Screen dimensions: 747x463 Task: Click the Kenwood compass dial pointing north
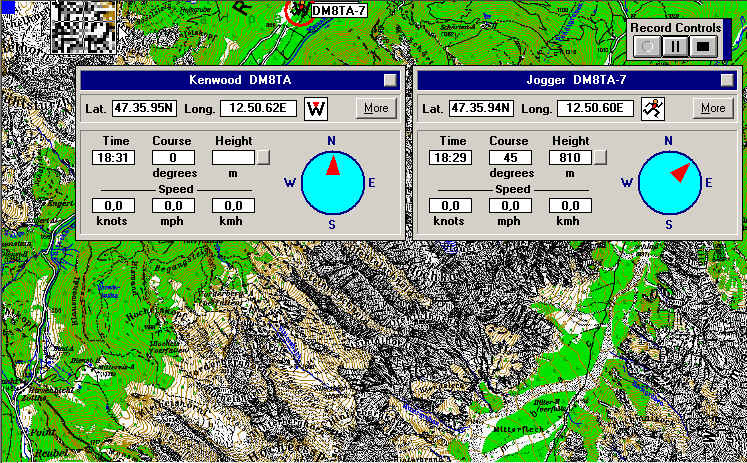[333, 183]
